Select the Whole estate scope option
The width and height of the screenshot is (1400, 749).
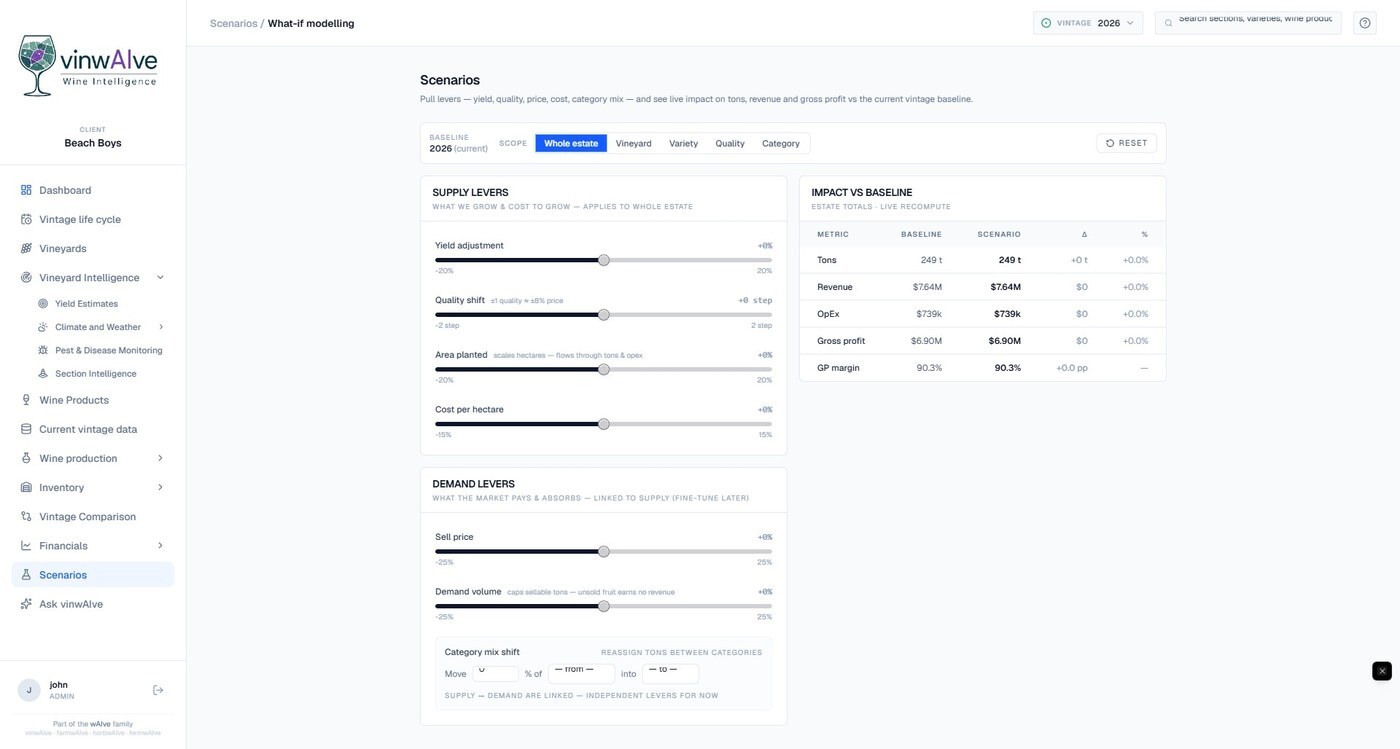[571, 143]
